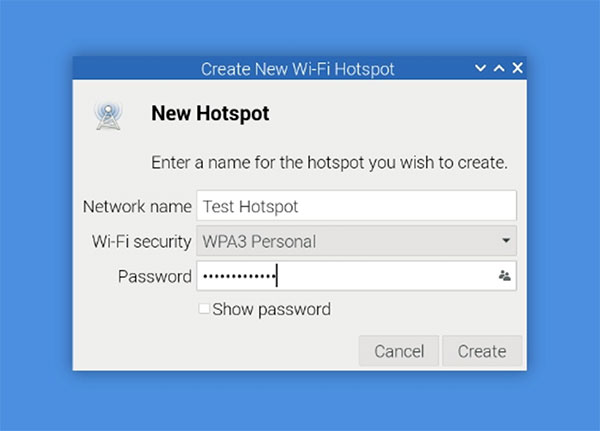Click the password storage options icon
The height and width of the screenshot is (431, 600).
tap(504, 276)
